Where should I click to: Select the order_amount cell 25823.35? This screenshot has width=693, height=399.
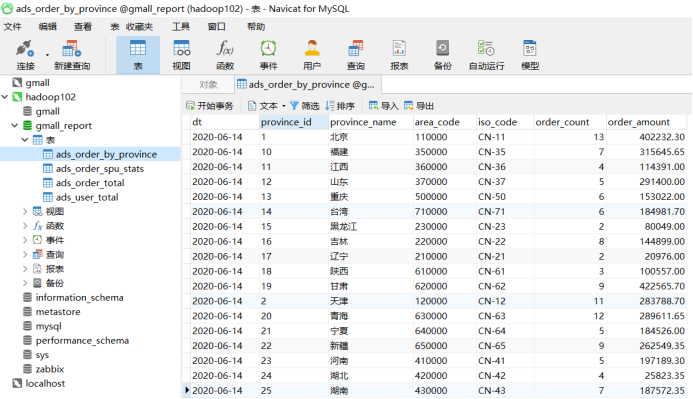(x=646, y=376)
